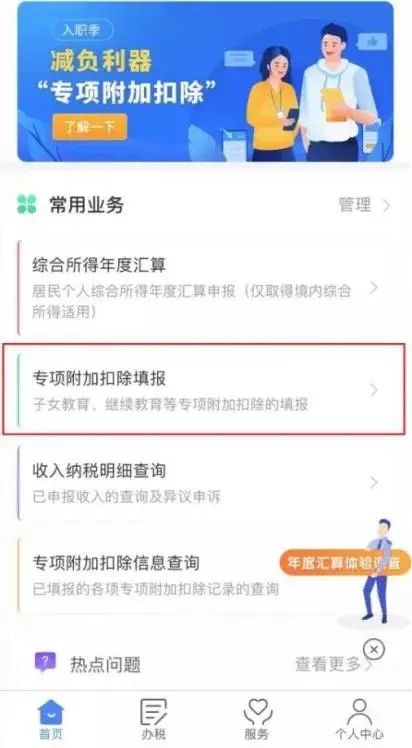Go to 个人中心 person icon

coord(360,712)
